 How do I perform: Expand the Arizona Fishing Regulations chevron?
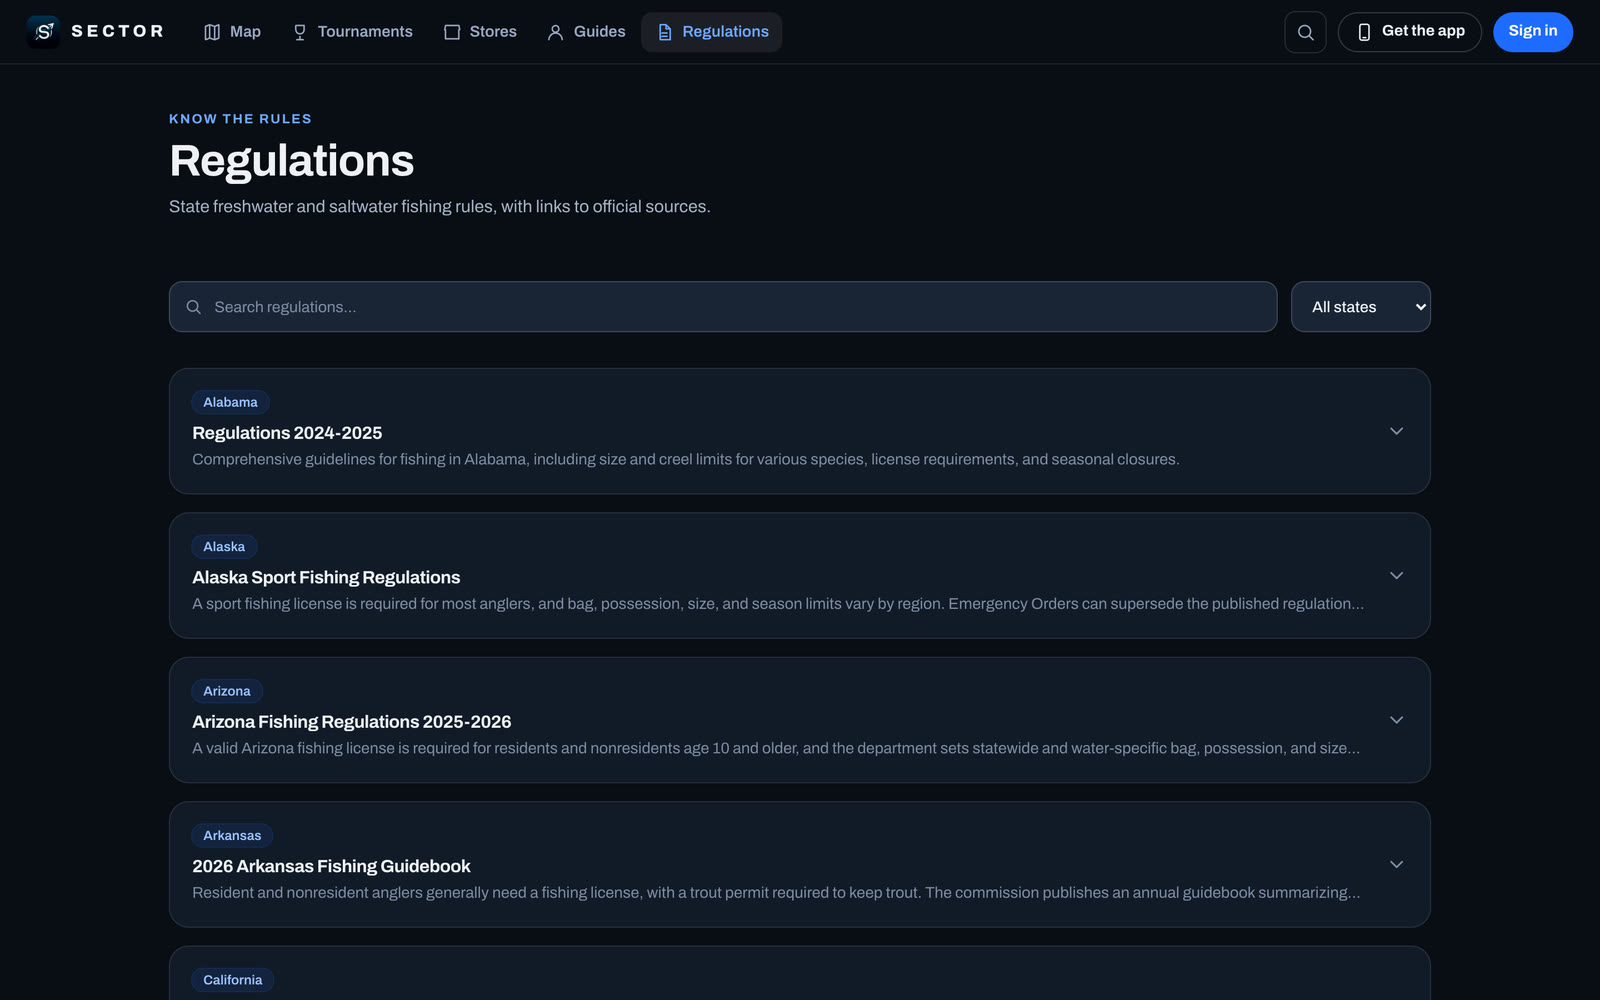[x=1397, y=720]
